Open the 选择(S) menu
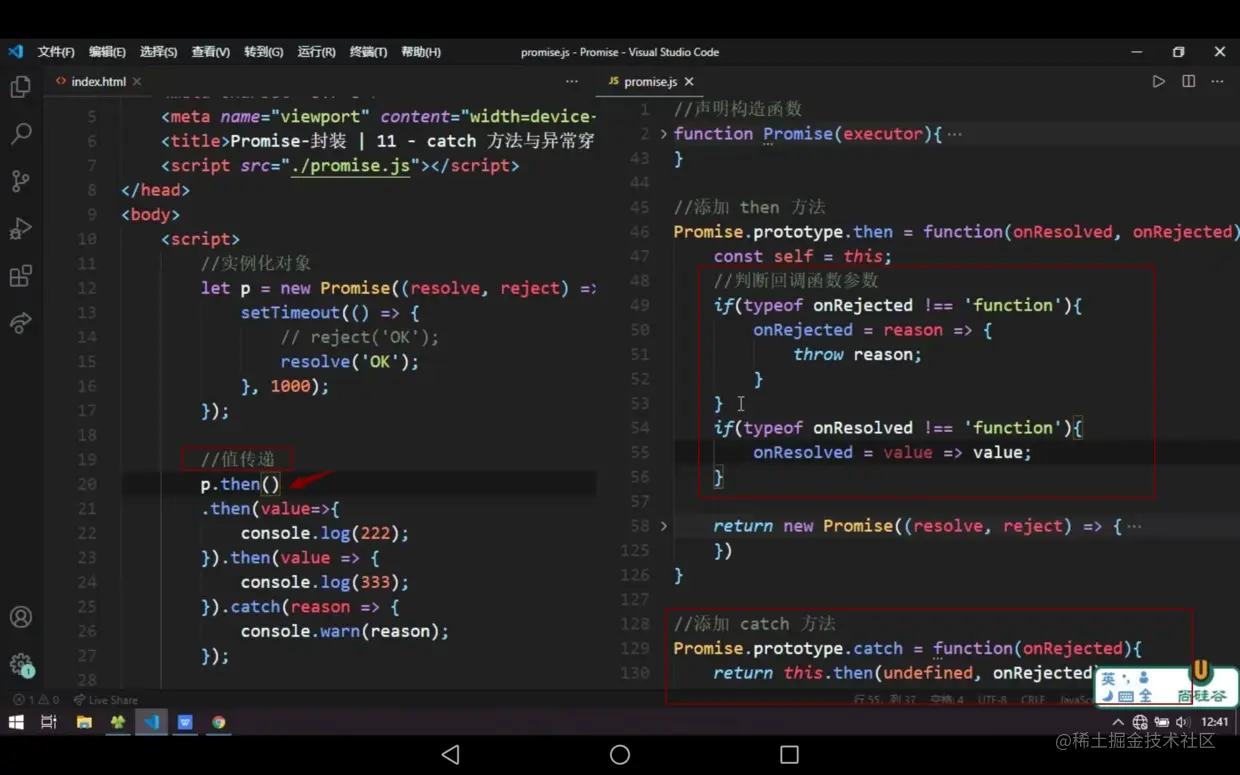 coord(158,52)
